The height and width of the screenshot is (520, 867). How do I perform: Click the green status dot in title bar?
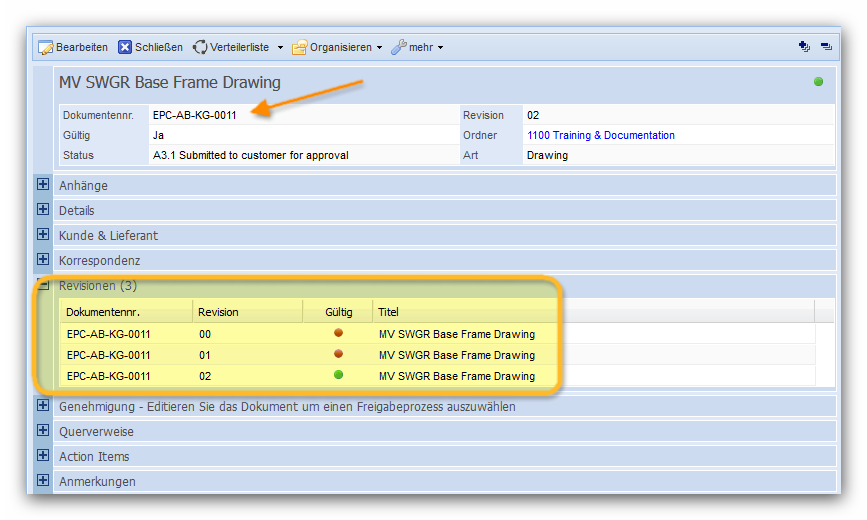(818, 82)
